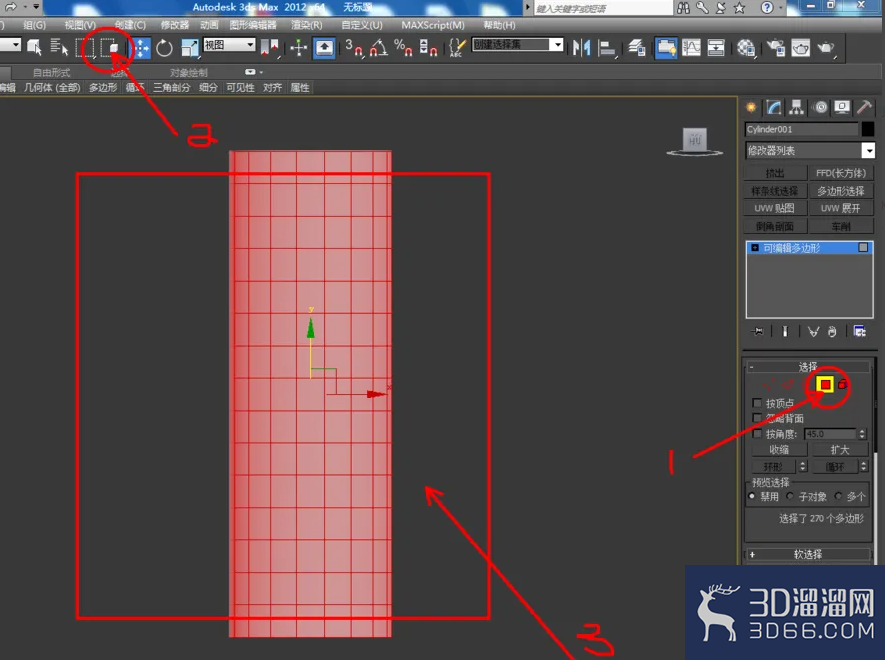Viewport: 885px width, 660px height.
Task: Open Schematic View
Action: coord(716,48)
